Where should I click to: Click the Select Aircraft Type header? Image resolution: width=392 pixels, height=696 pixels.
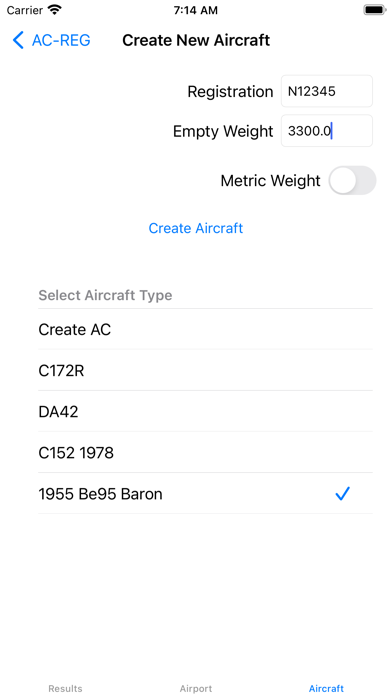(x=105, y=295)
